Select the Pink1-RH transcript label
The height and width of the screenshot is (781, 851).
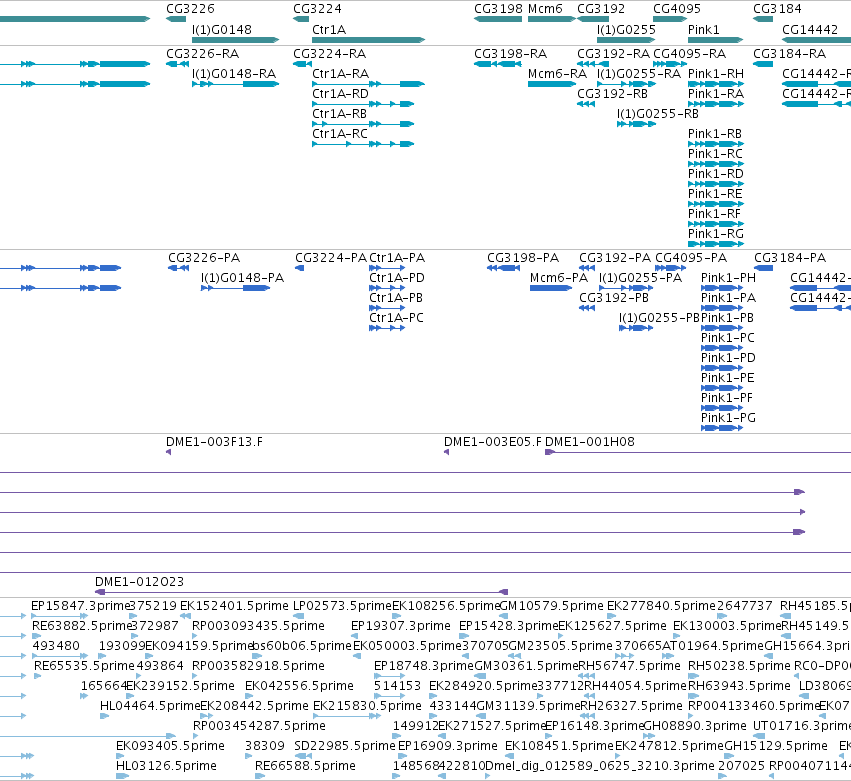(716, 73)
